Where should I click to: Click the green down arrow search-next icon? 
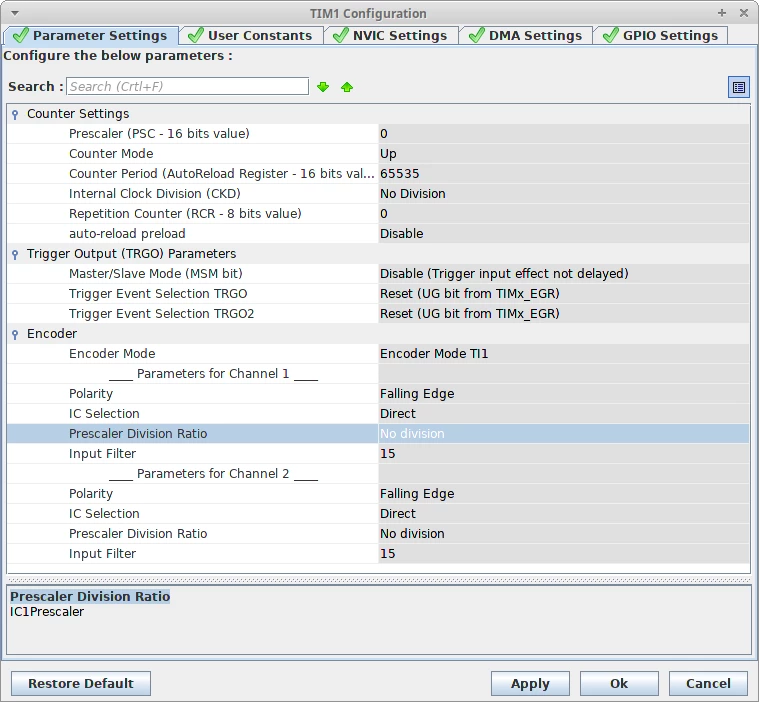(323, 87)
